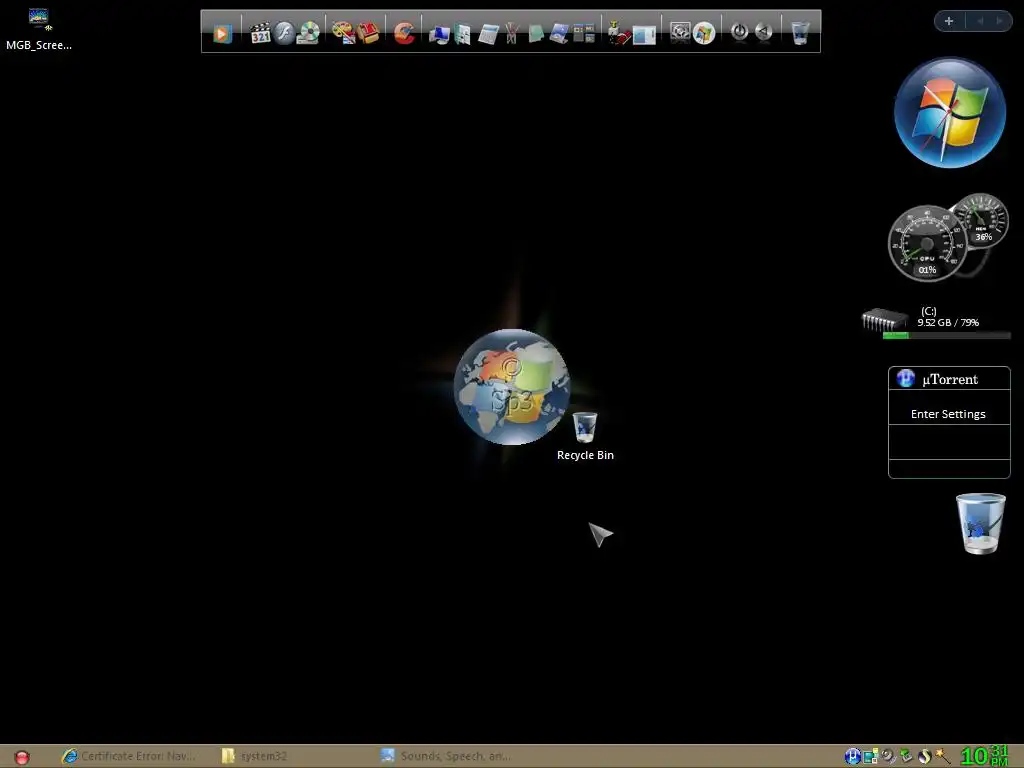This screenshot has height=768, width=1024.
Task: Click the left-arrow log off icon in dock
Action: [763, 31]
